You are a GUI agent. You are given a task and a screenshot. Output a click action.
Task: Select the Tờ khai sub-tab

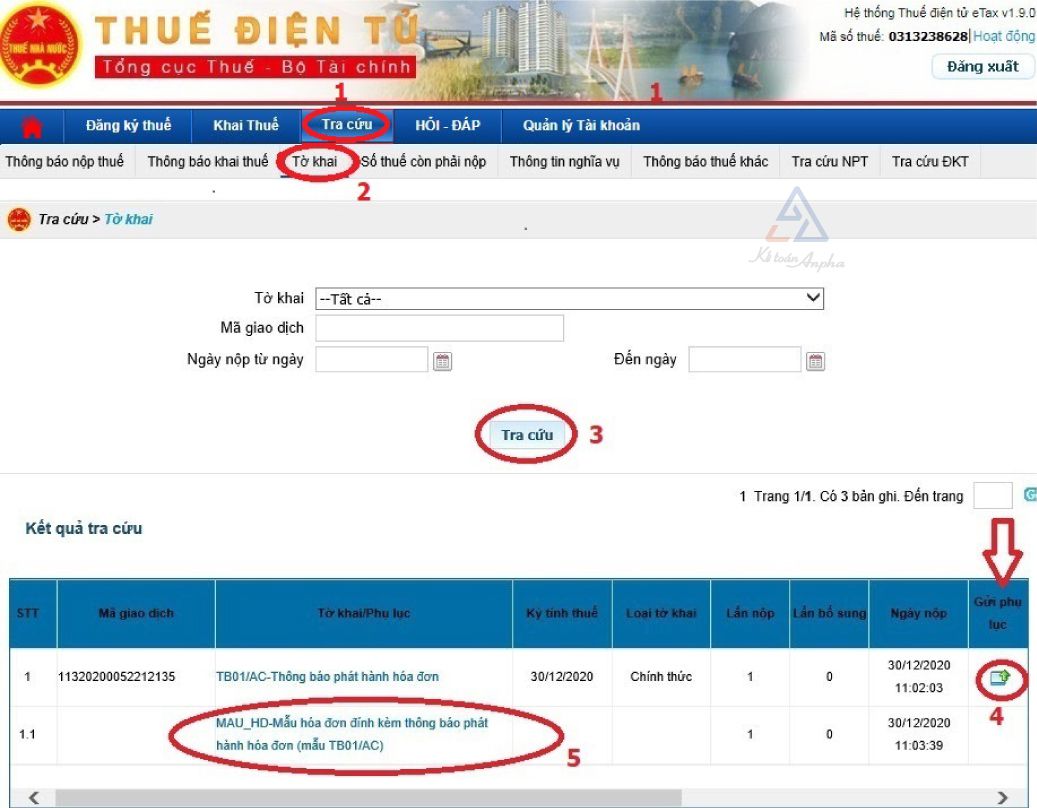coord(315,162)
